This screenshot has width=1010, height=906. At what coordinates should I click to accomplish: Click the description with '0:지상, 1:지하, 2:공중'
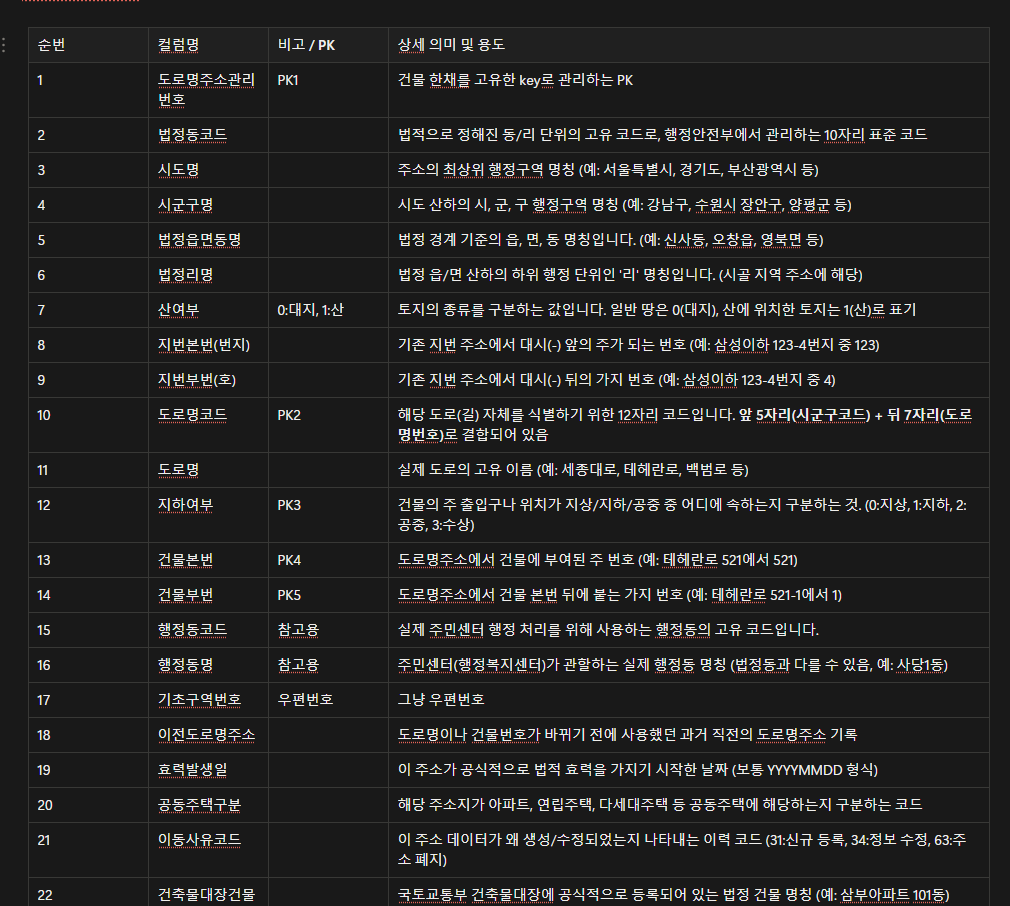pyautogui.click(x=689, y=515)
